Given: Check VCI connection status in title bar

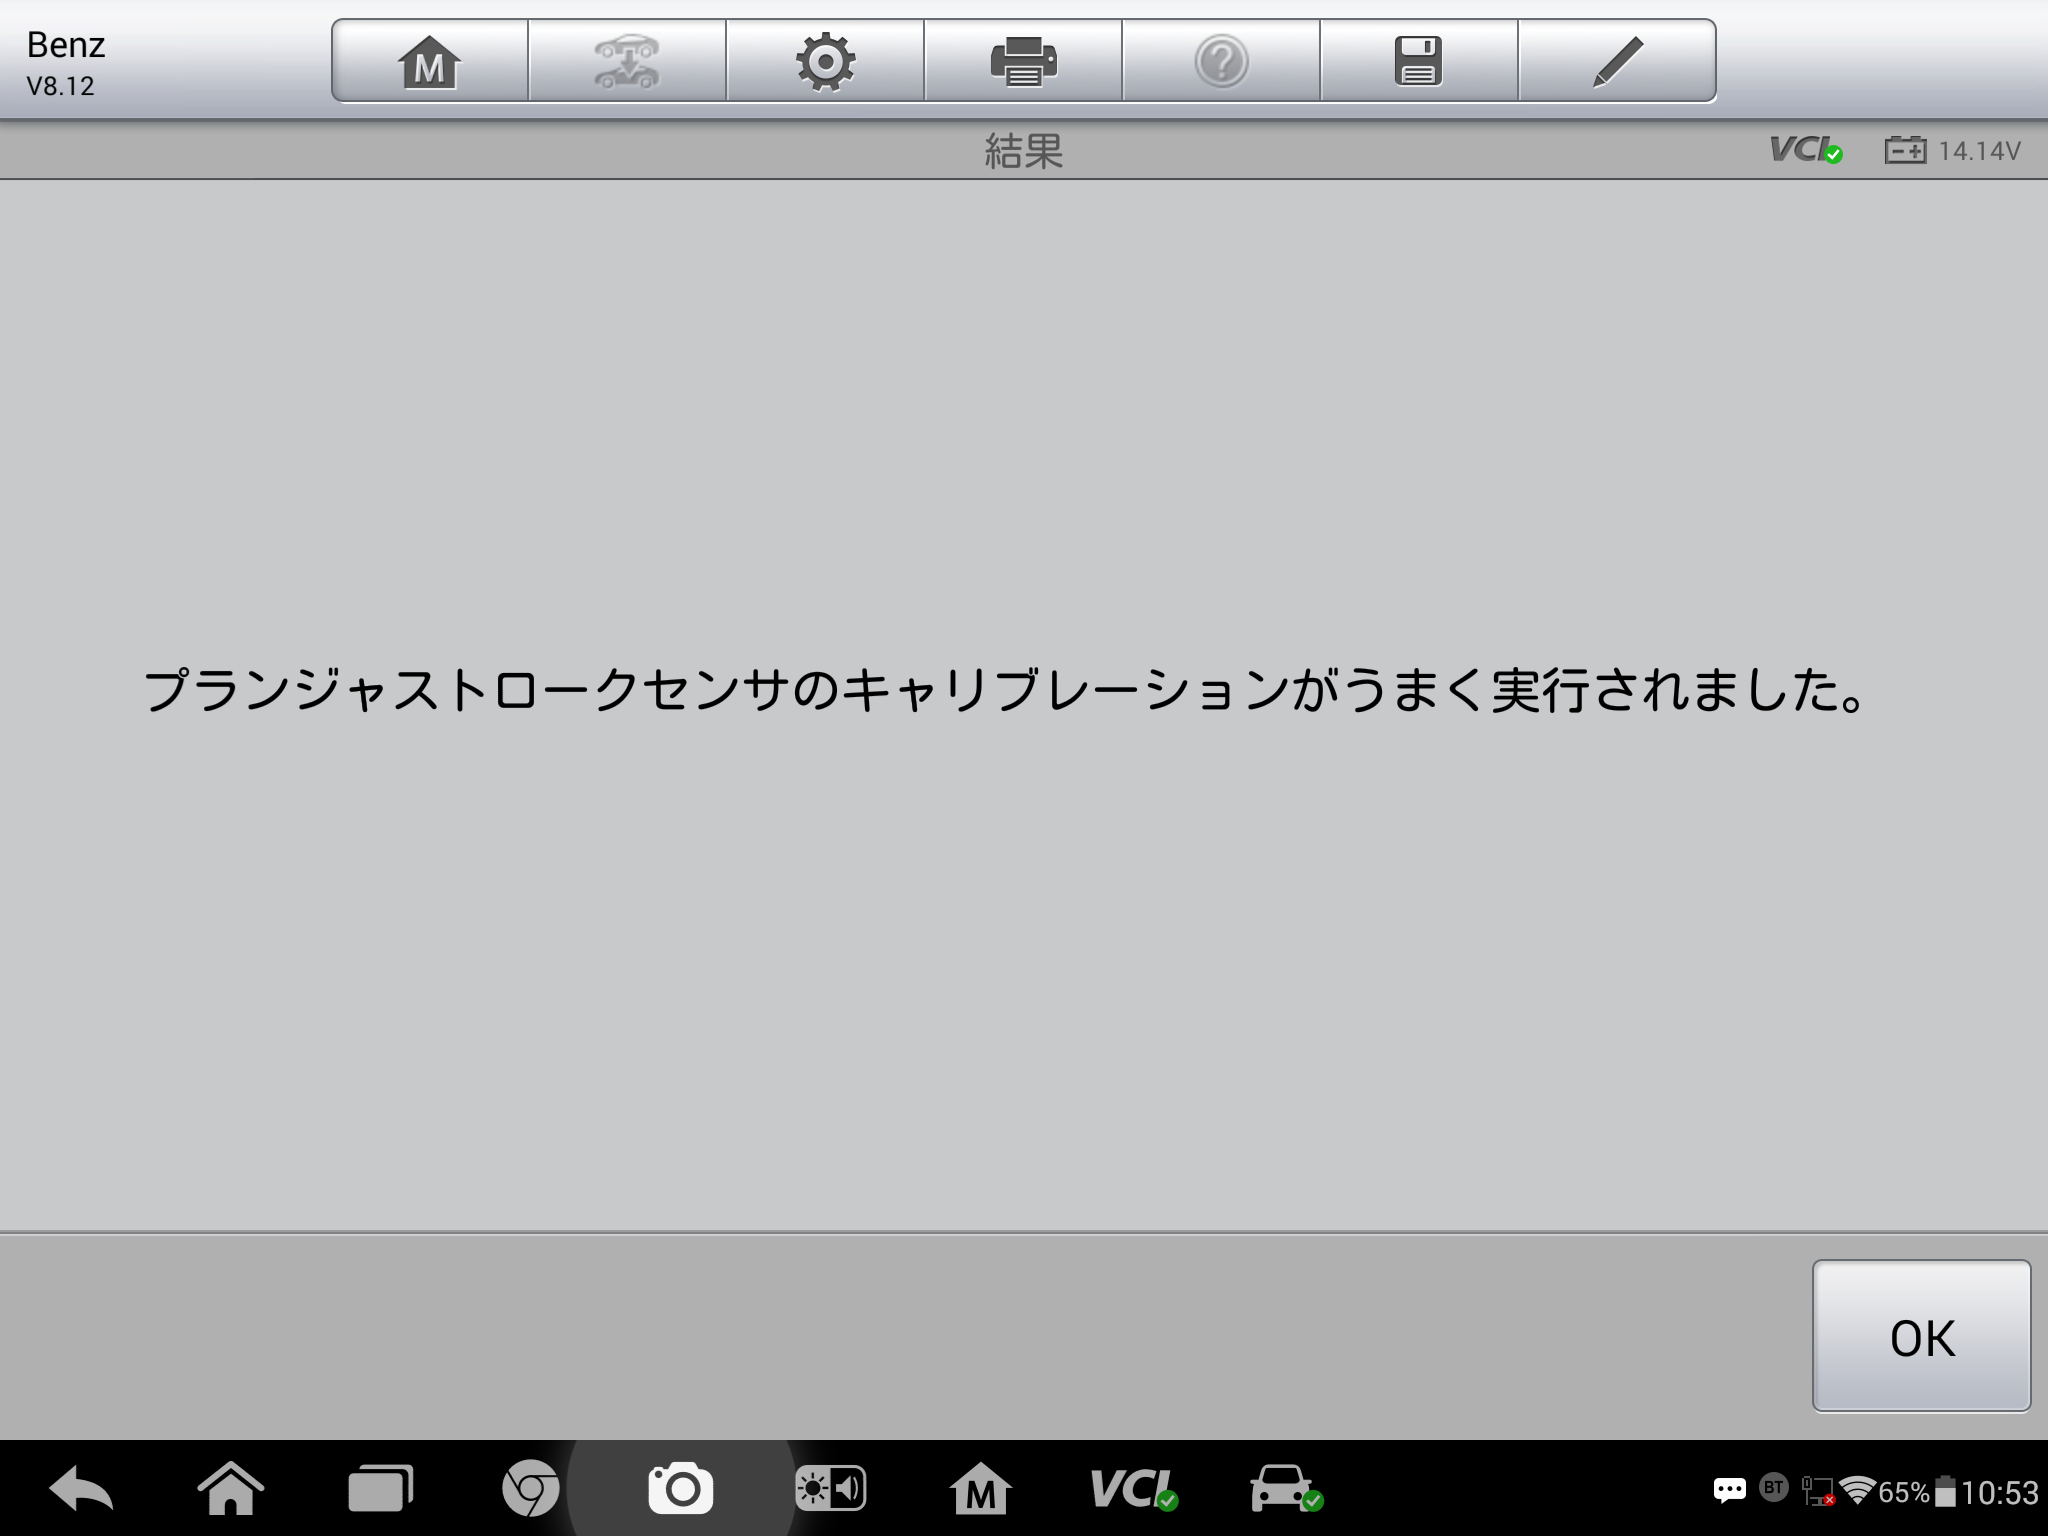Looking at the screenshot, I should pyautogui.click(x=1805, y=151).
